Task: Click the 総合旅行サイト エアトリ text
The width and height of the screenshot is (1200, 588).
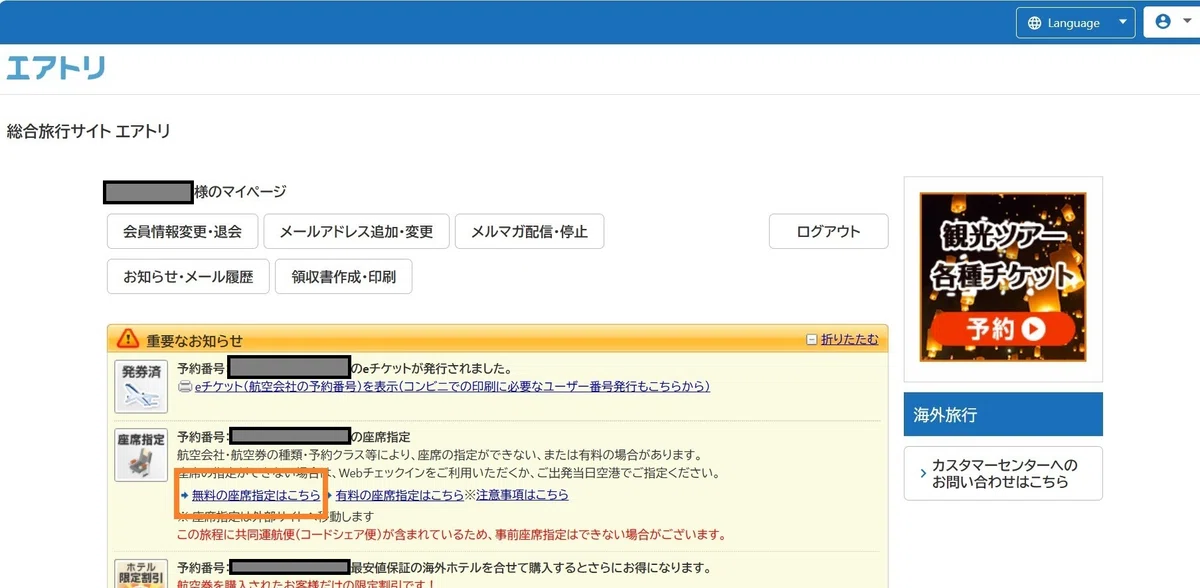Action: [88, 131]
